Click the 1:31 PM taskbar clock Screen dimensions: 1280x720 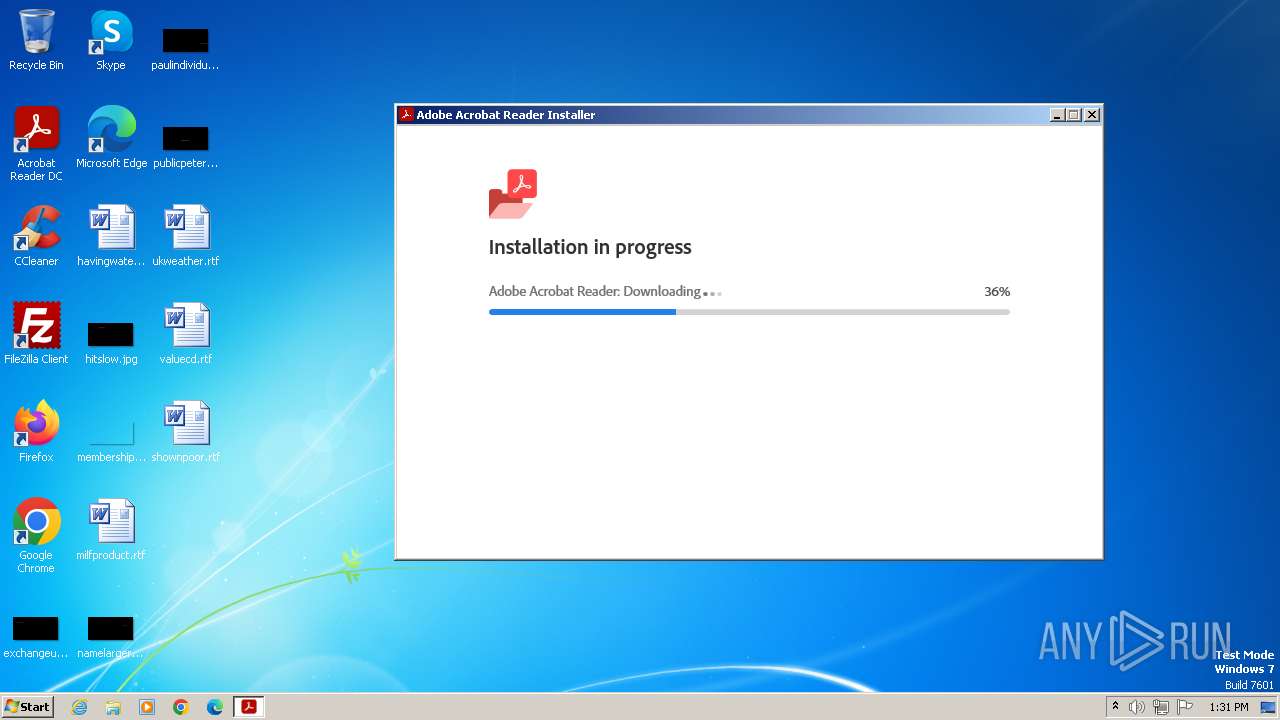(x=1229, y=707)
